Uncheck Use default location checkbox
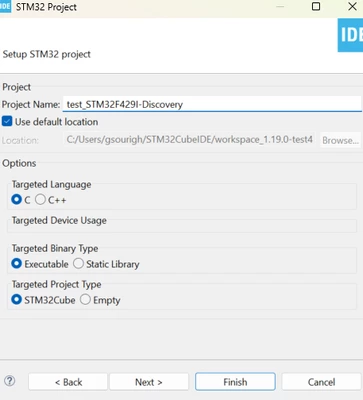The height and width of the screenshot is (400, 363). 7,121
